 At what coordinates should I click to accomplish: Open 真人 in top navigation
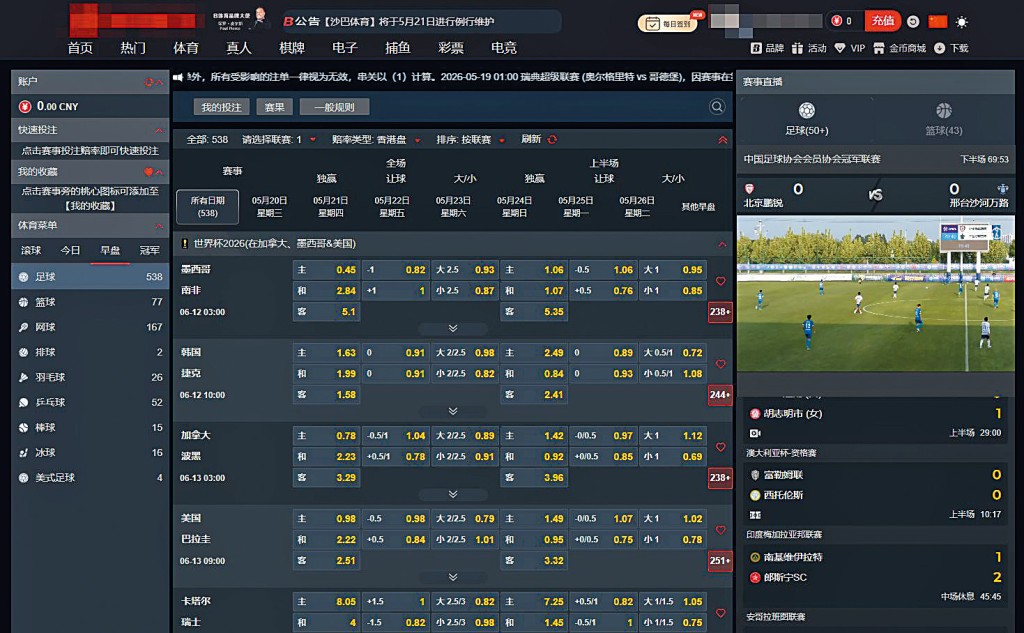click(x=239, y=48)
